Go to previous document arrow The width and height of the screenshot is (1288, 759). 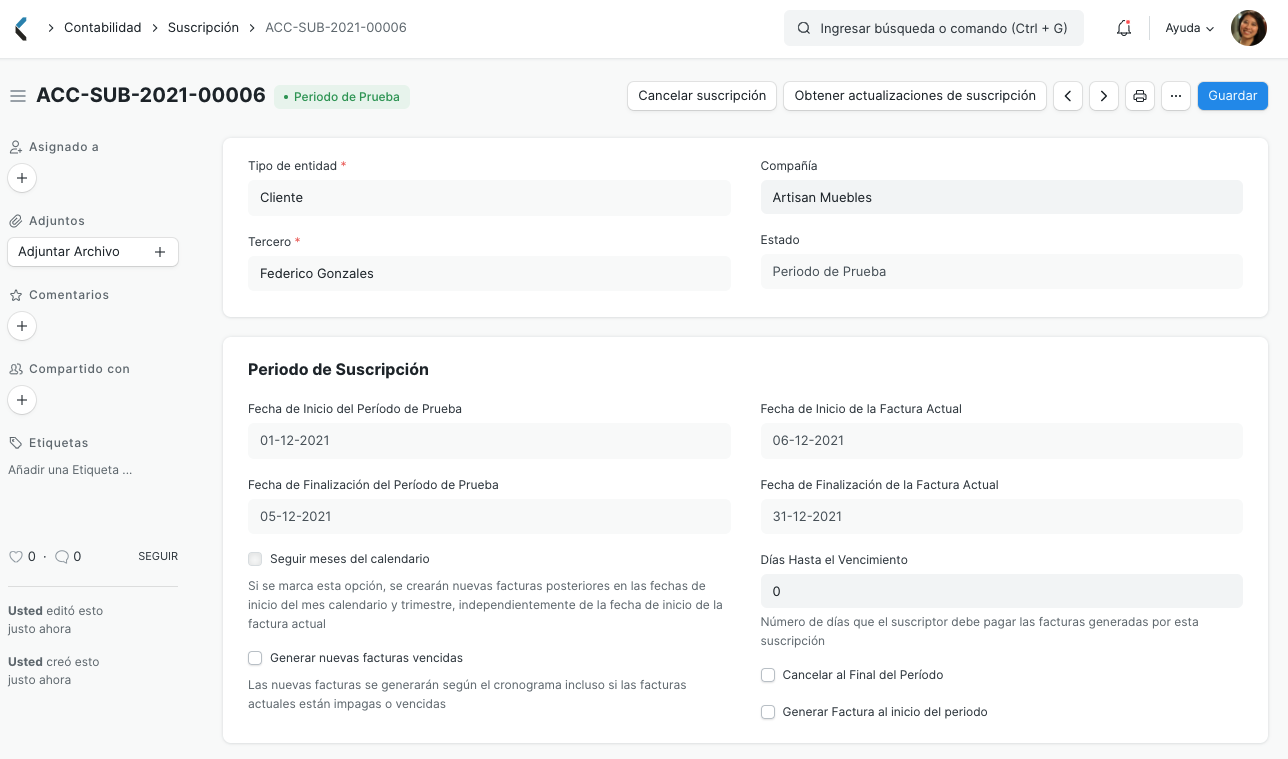tap(1068, 96)
